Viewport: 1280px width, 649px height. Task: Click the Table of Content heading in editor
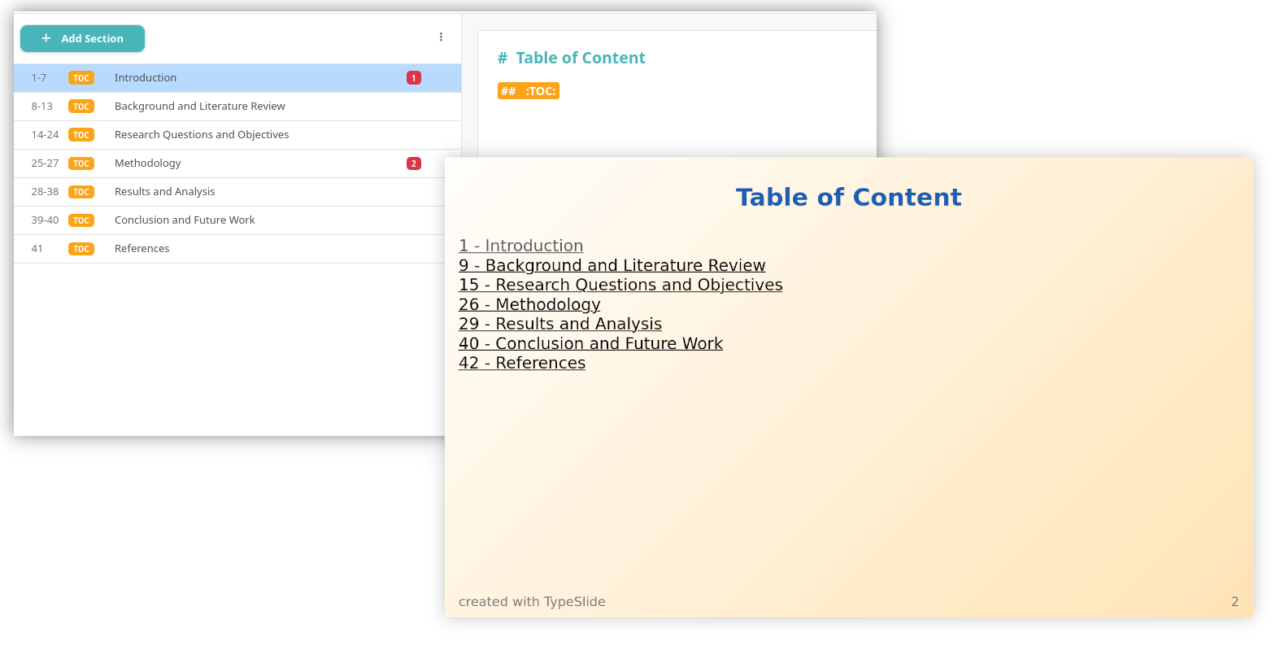(571, 58)
